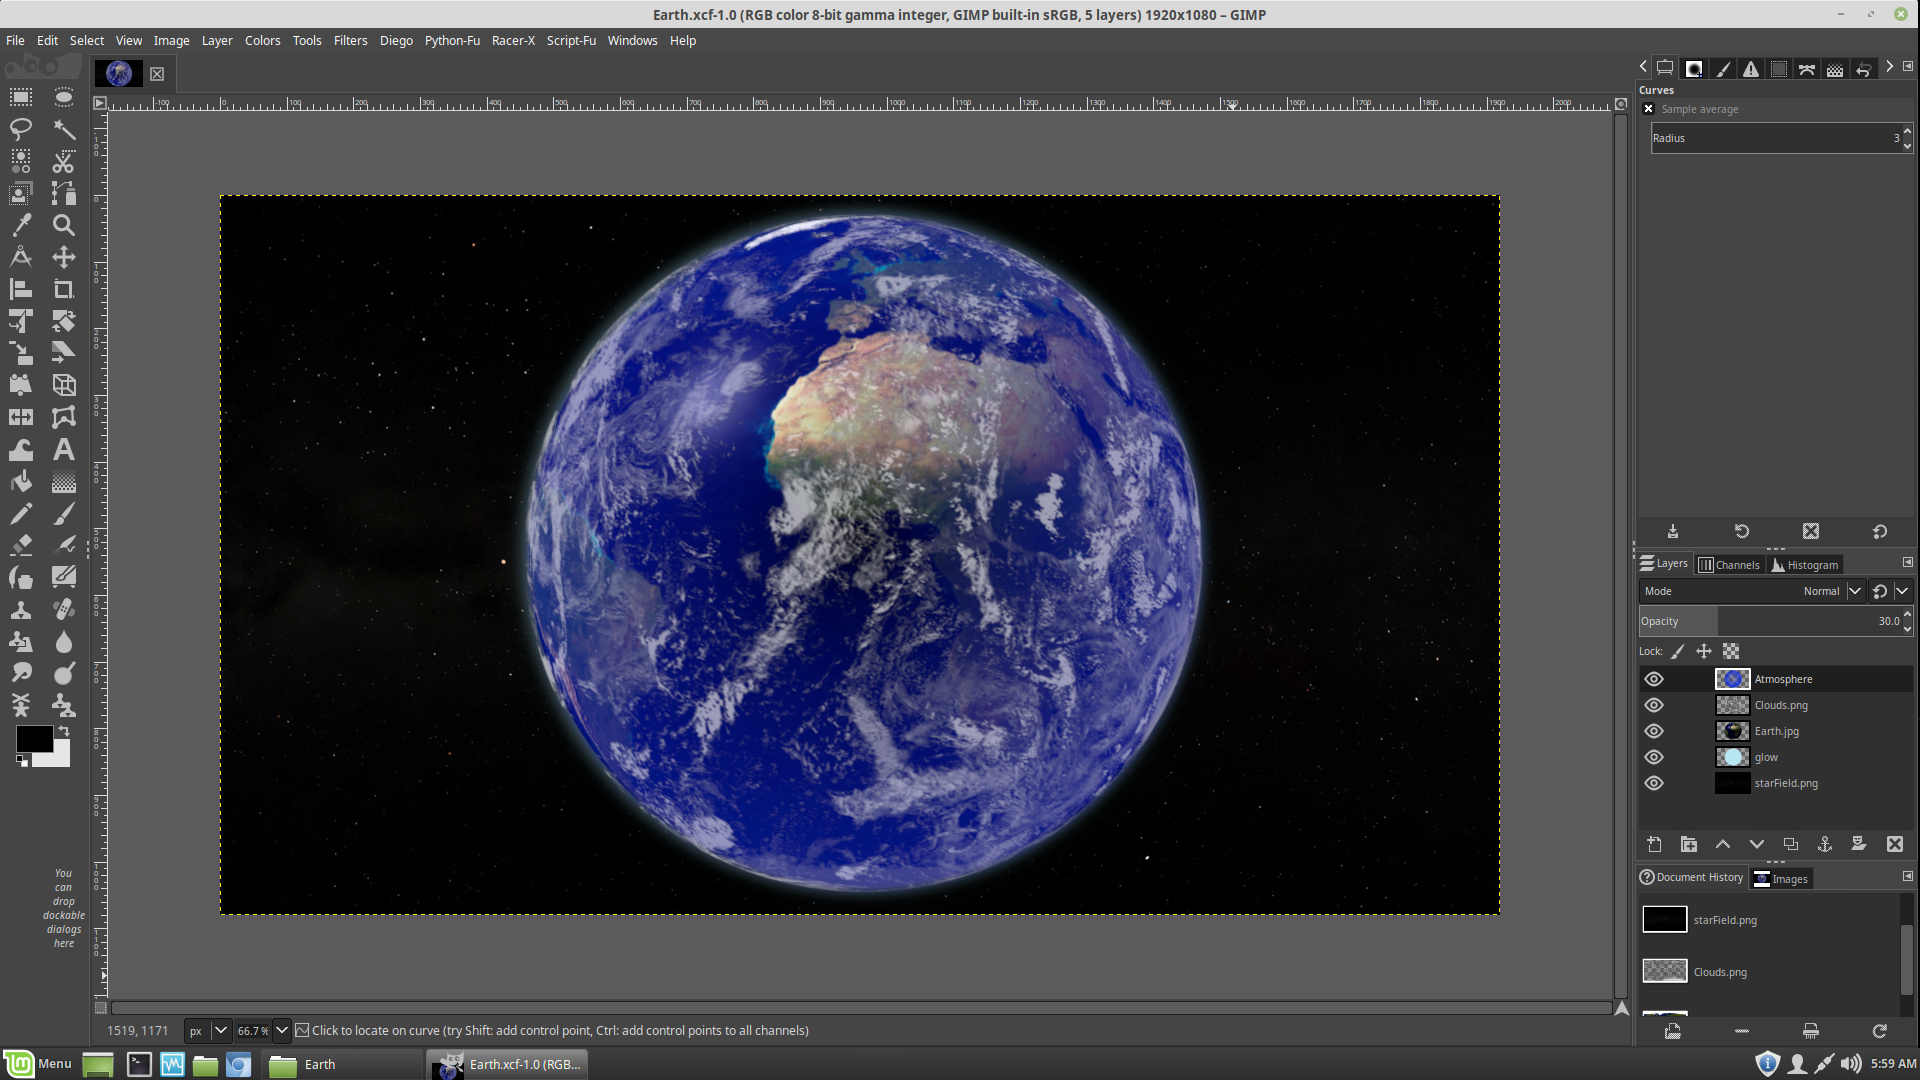1920x1080 pixels.
Task: Select the Paintbrush tool
Action: [64, 514]
